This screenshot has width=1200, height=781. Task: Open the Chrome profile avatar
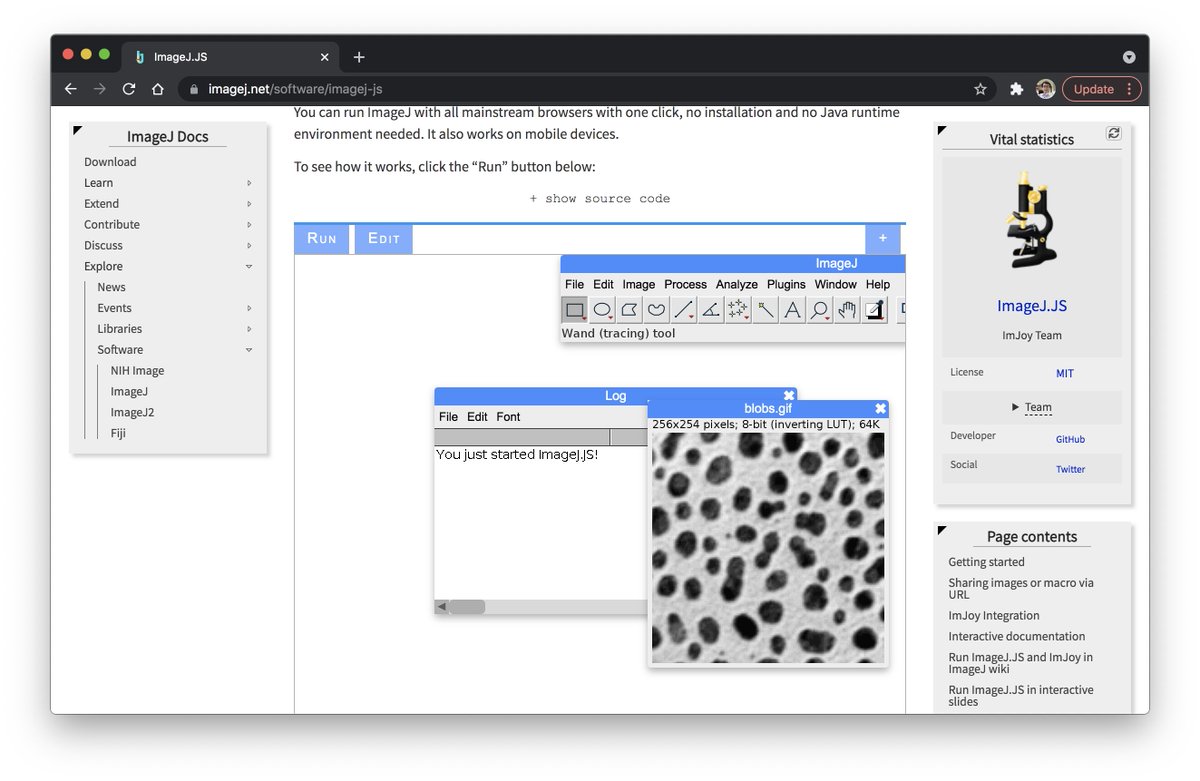tap(1046, 89)
